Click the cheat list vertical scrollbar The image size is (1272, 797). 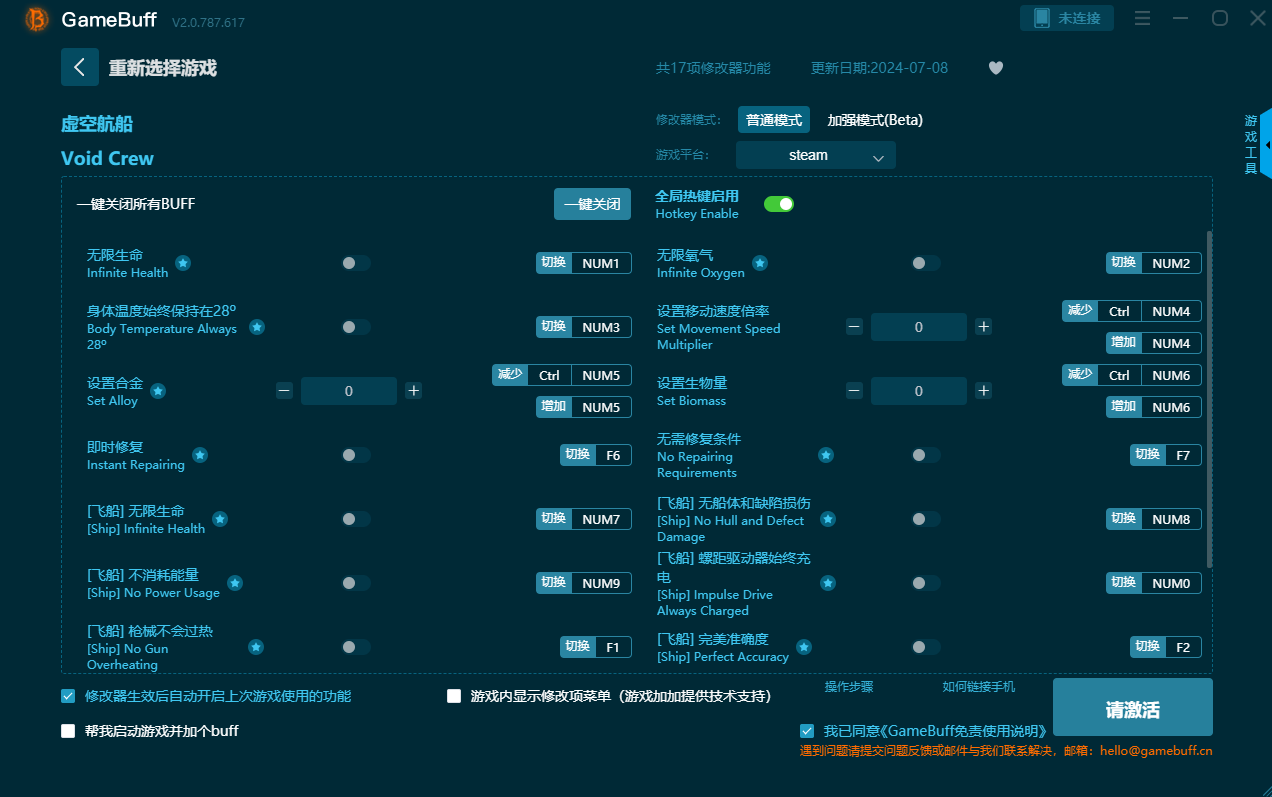(1209, 400)
